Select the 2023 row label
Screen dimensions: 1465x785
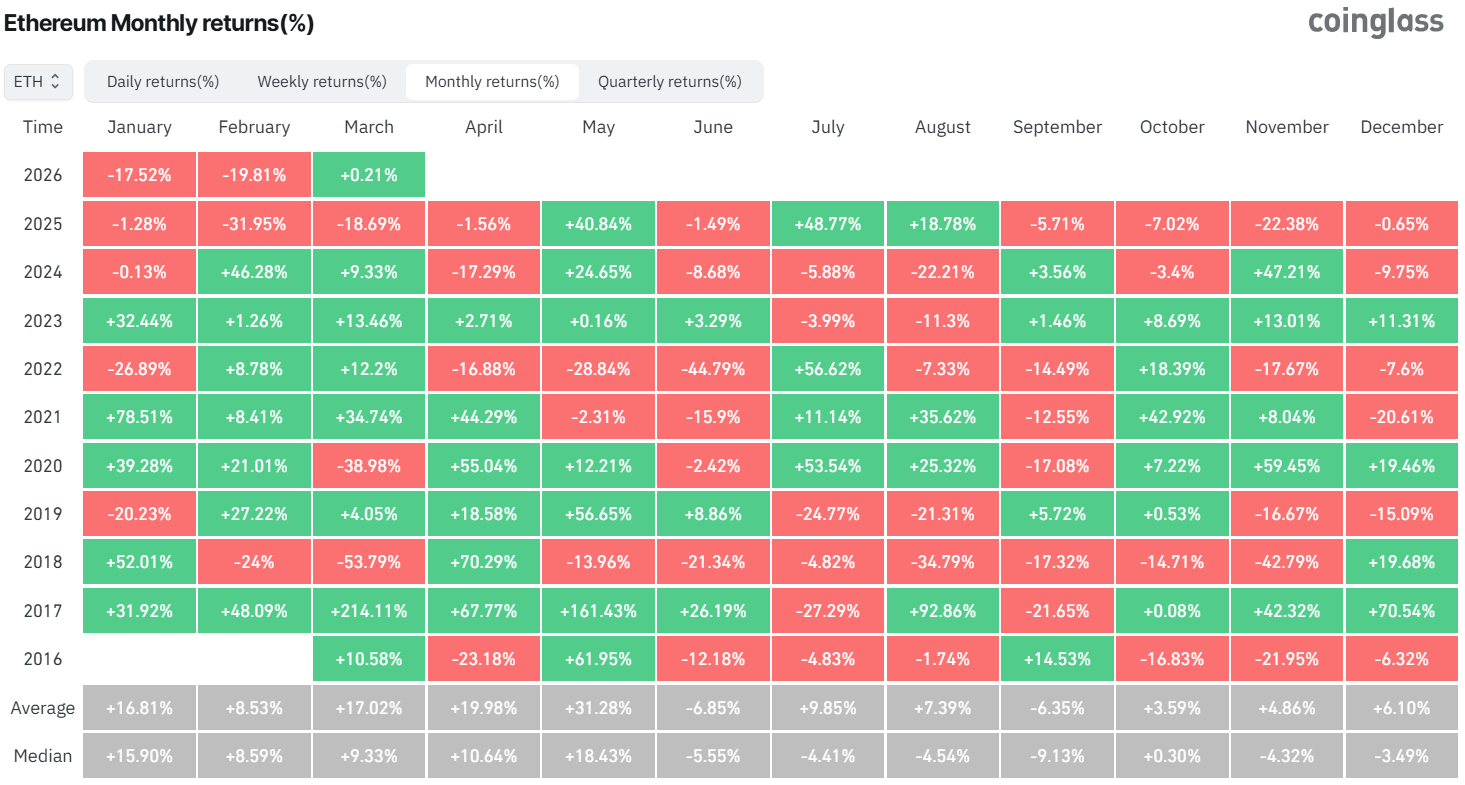tap(42, 321)
